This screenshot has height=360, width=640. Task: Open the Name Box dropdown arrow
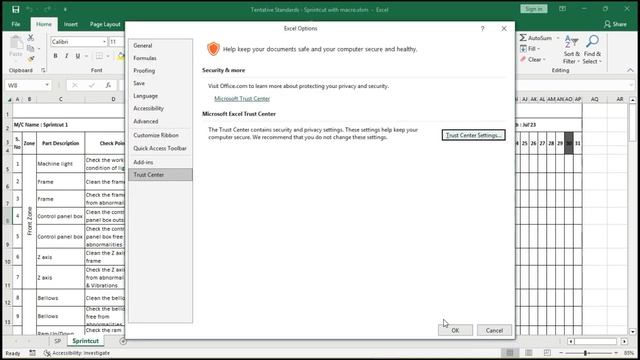47,85
